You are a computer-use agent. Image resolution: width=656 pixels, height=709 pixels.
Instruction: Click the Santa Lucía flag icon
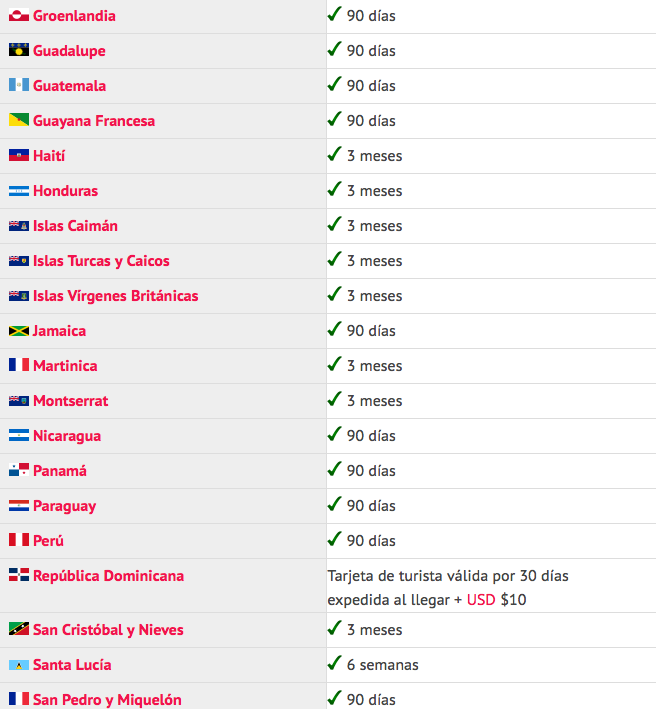click(19, 665)
